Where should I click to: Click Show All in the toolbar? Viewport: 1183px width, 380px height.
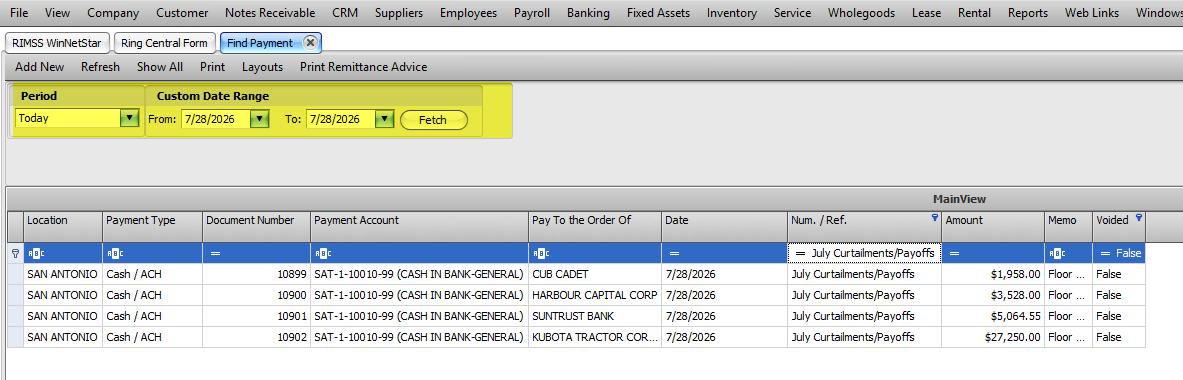pyautogui.click(x=160, y=67)
